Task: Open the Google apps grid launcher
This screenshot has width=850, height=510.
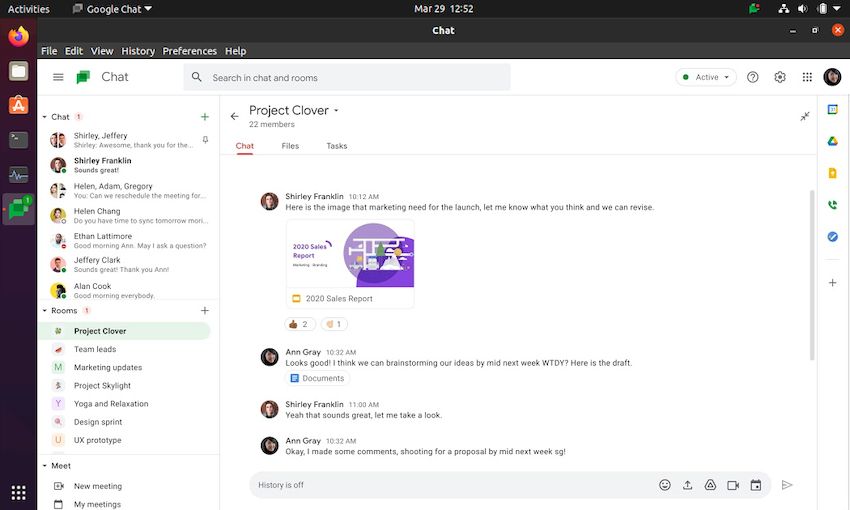Action: coord(807,77)
